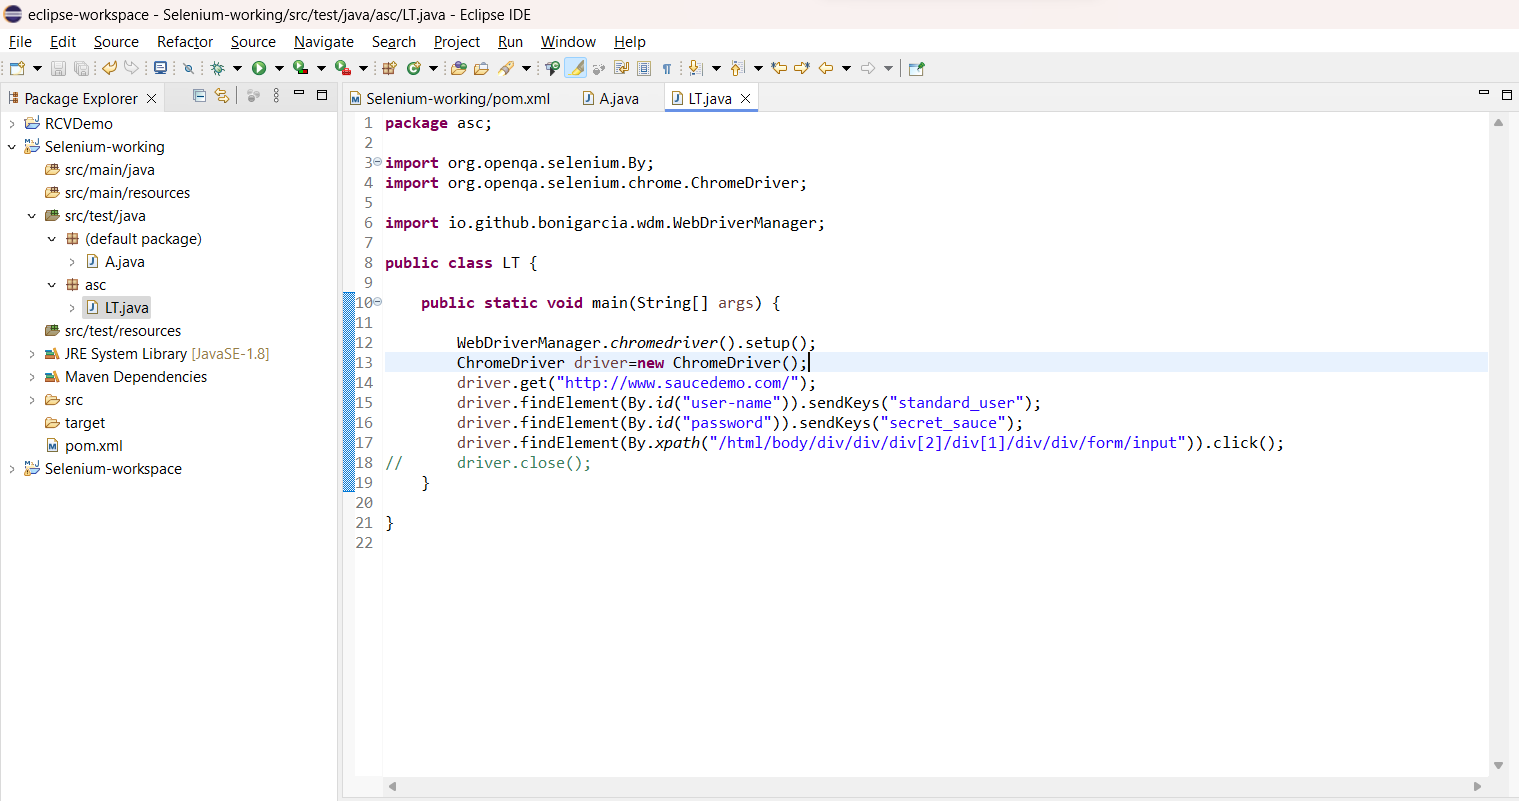Toggle Show Whitespace Characters

(x=668, y=68)
